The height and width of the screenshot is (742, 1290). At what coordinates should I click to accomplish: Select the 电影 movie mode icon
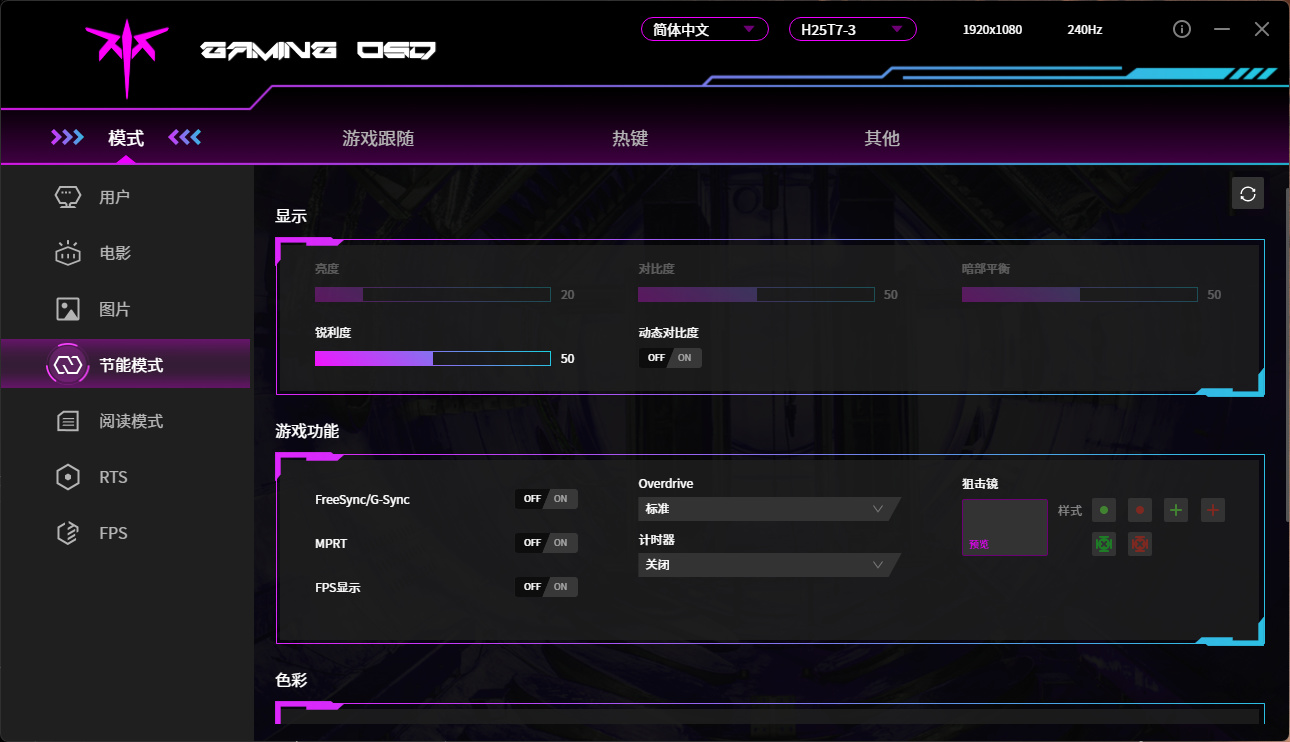coord(67,253)
